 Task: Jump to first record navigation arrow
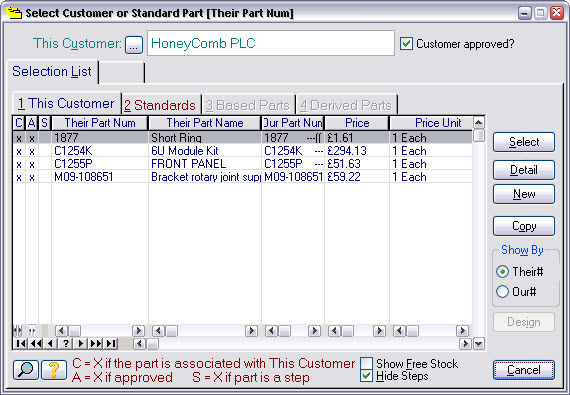point(21,343)
